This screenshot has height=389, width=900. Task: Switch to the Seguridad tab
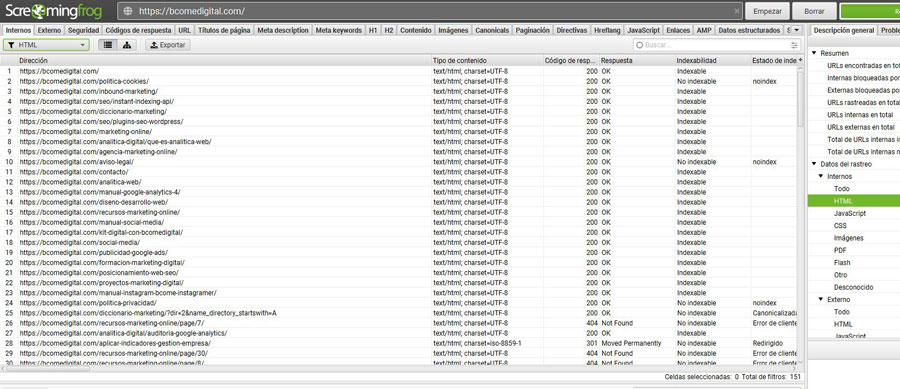point(83,30)
